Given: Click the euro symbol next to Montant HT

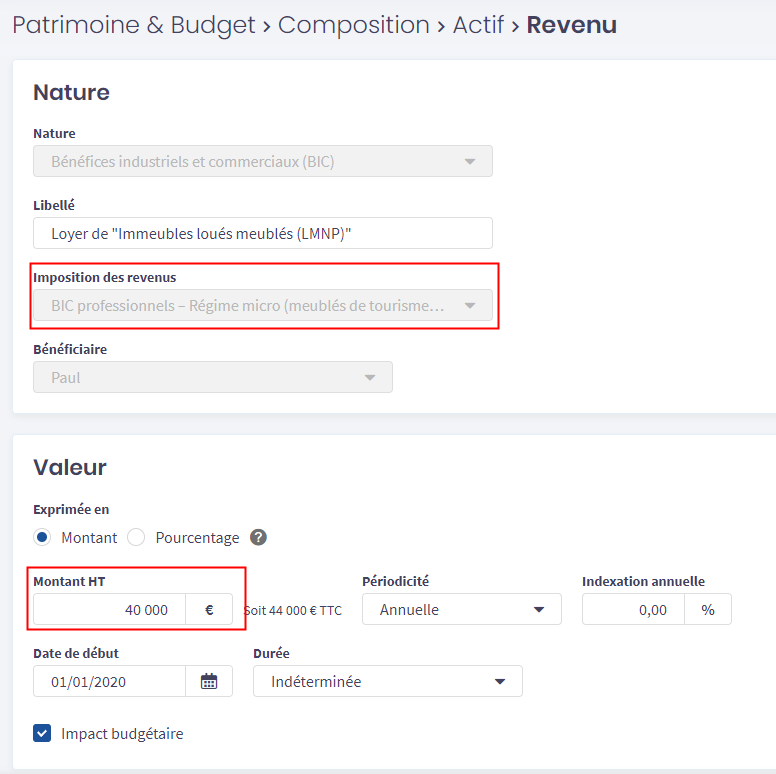Looking at the screenshot, I should pos(209,609).
